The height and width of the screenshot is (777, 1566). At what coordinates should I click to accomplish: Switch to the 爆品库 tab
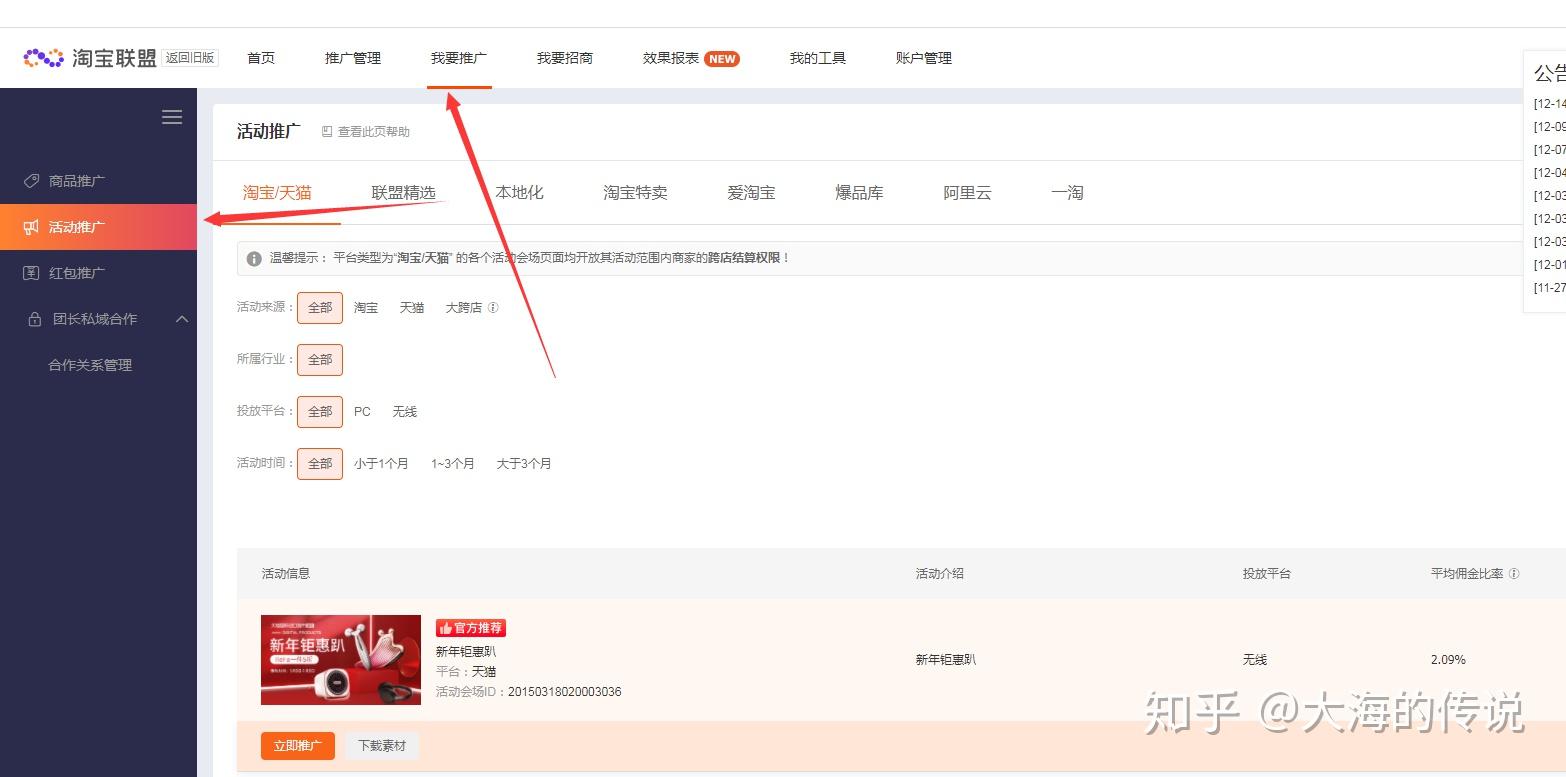pyautogui.click(x=859, y=193)
